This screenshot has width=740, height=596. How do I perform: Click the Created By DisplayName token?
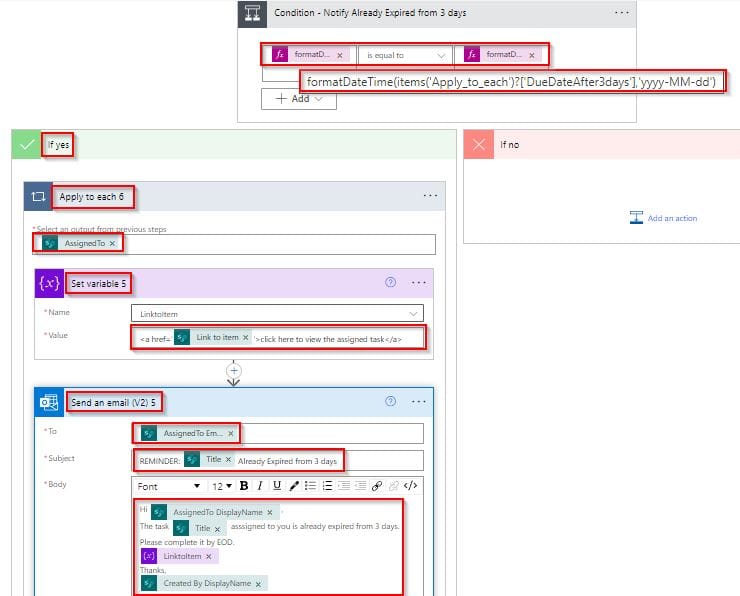pyautogui.click(x=204, y=584)
